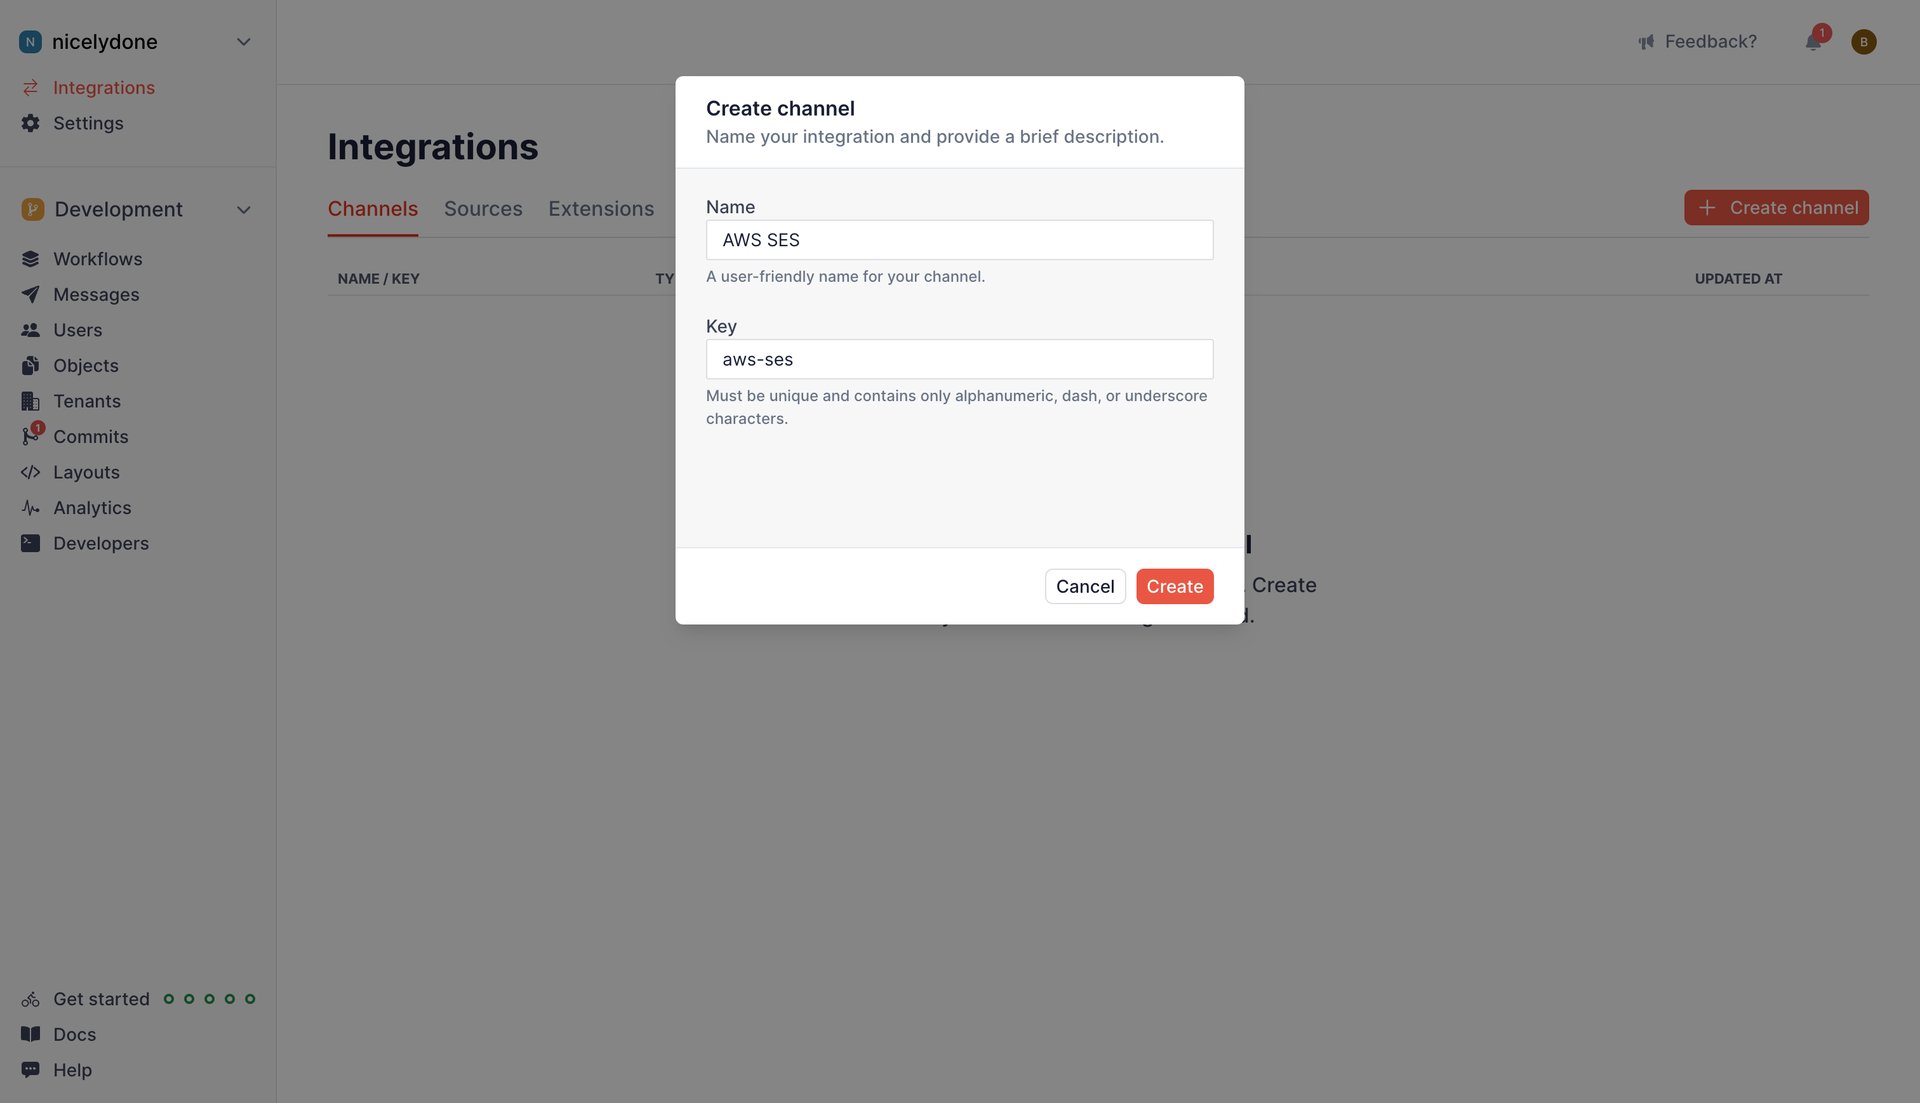Switch to the Extensions tab
This screenshot has width=1920, height=1103.
tap(601, 208)
